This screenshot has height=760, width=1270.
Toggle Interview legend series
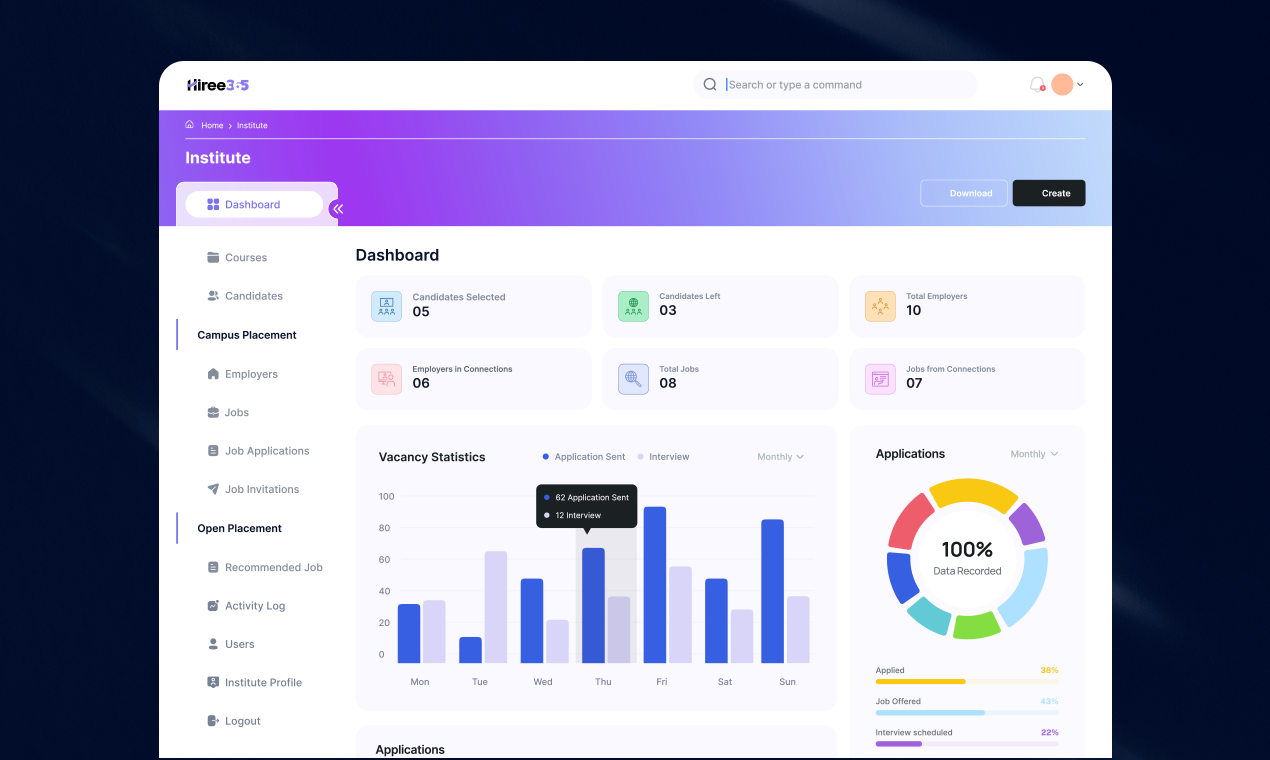(664, 457)
